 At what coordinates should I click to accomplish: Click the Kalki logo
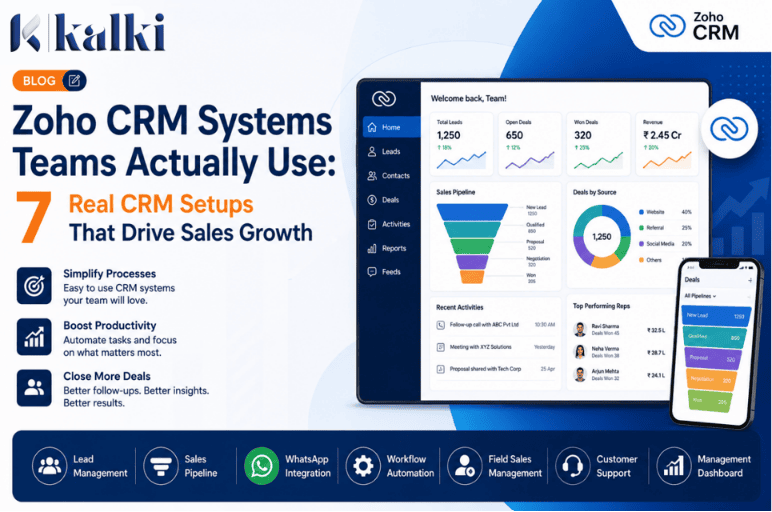[88, 32]
